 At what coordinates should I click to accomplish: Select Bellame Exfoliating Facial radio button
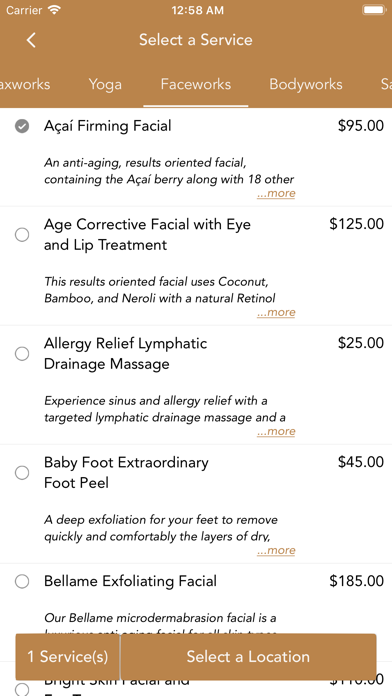22,581
